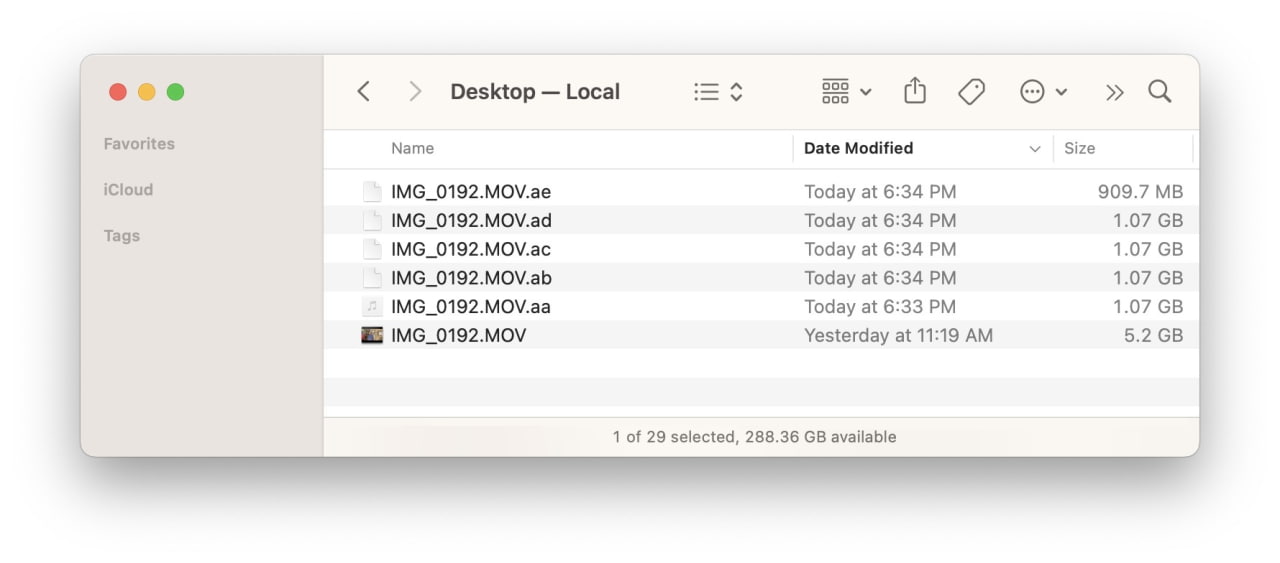Click the list view icon
This screenshot has height=563, width=1280.
tap(707, 92)
